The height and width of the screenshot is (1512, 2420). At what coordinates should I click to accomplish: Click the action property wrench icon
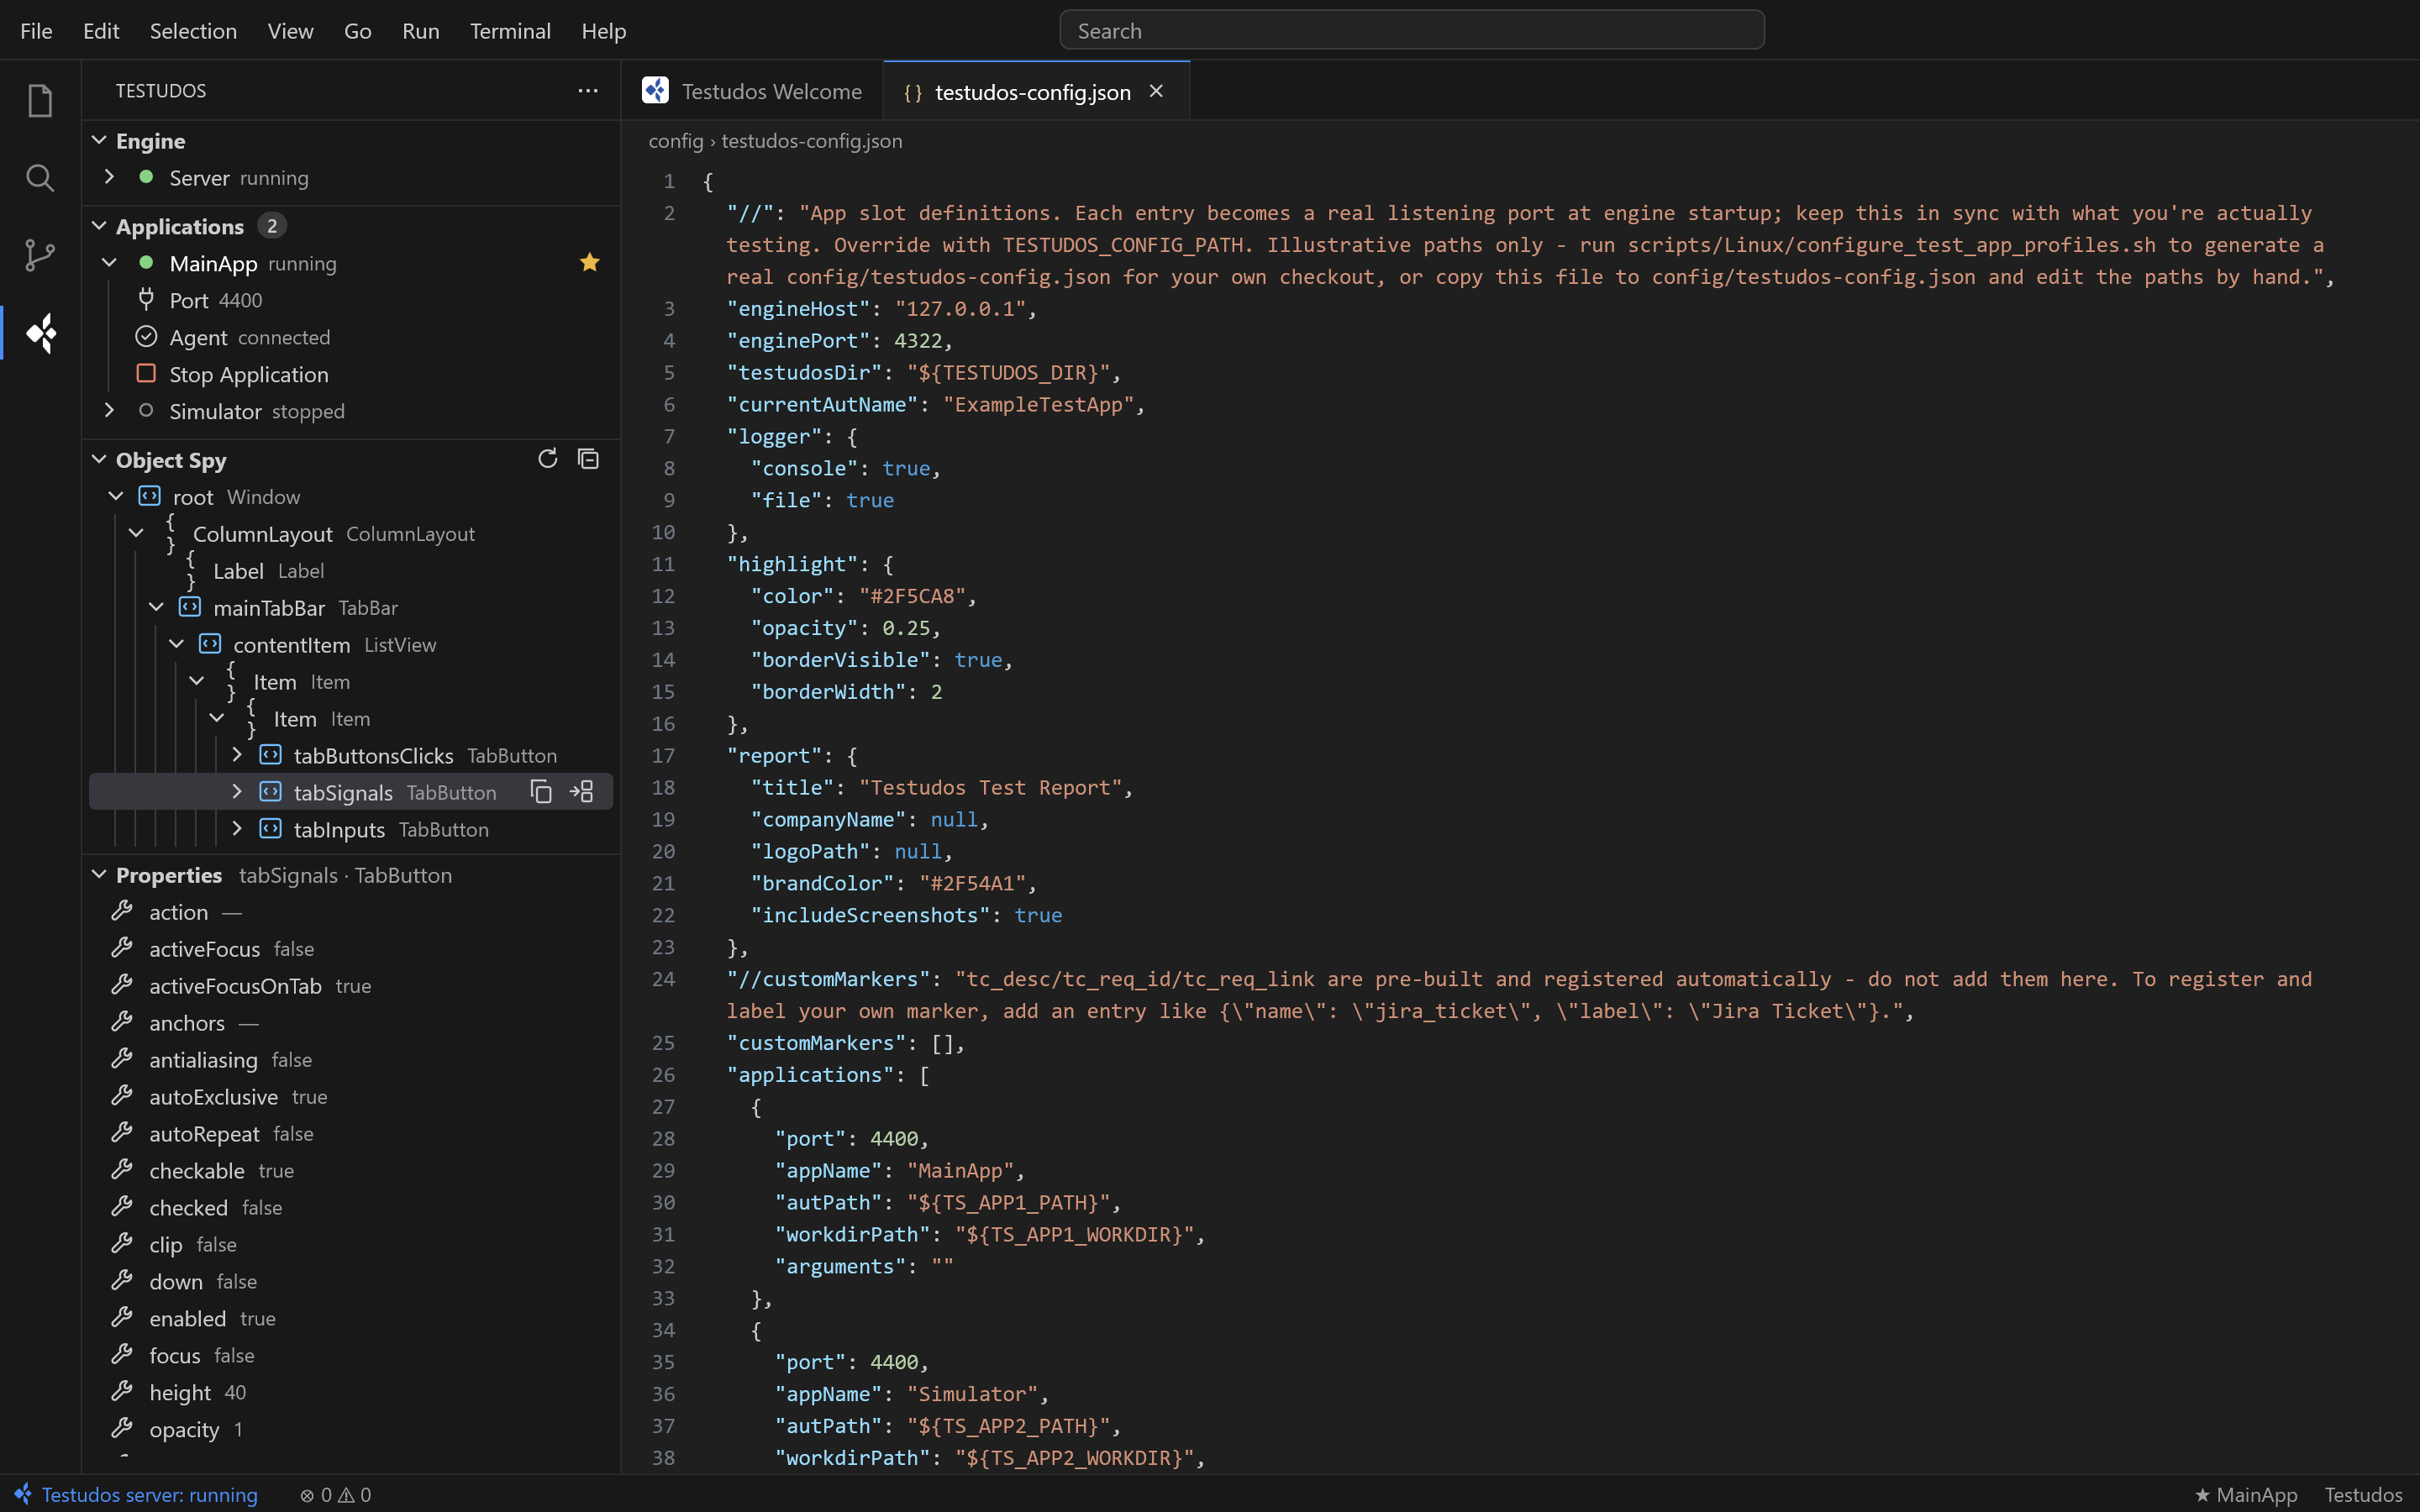(x=122, y=911)
